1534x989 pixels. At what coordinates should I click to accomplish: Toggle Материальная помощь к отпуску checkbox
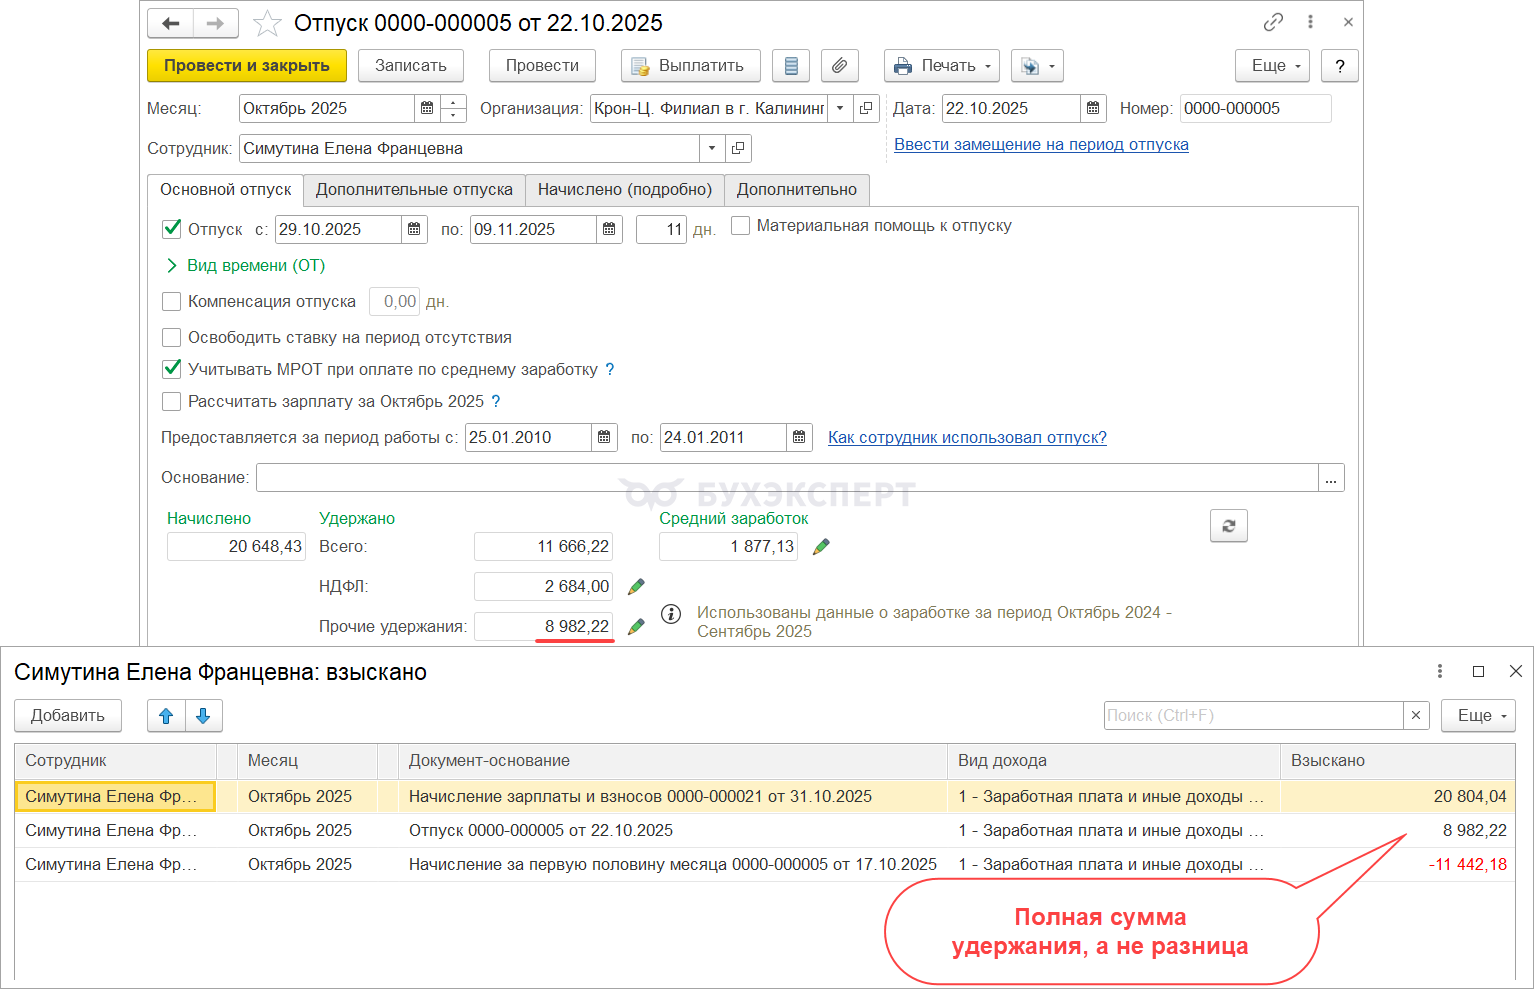[740, 226]
